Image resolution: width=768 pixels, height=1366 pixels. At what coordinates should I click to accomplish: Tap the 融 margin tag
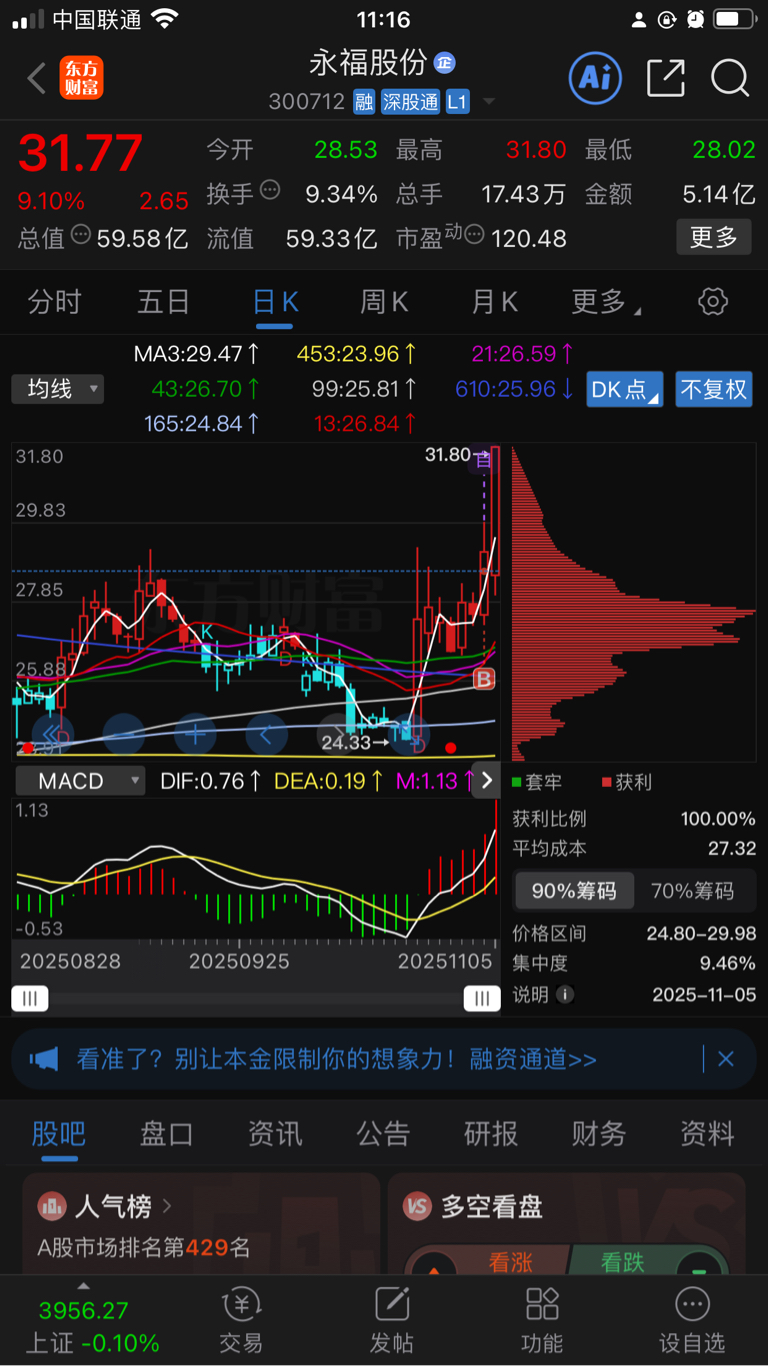click(364, 102)
